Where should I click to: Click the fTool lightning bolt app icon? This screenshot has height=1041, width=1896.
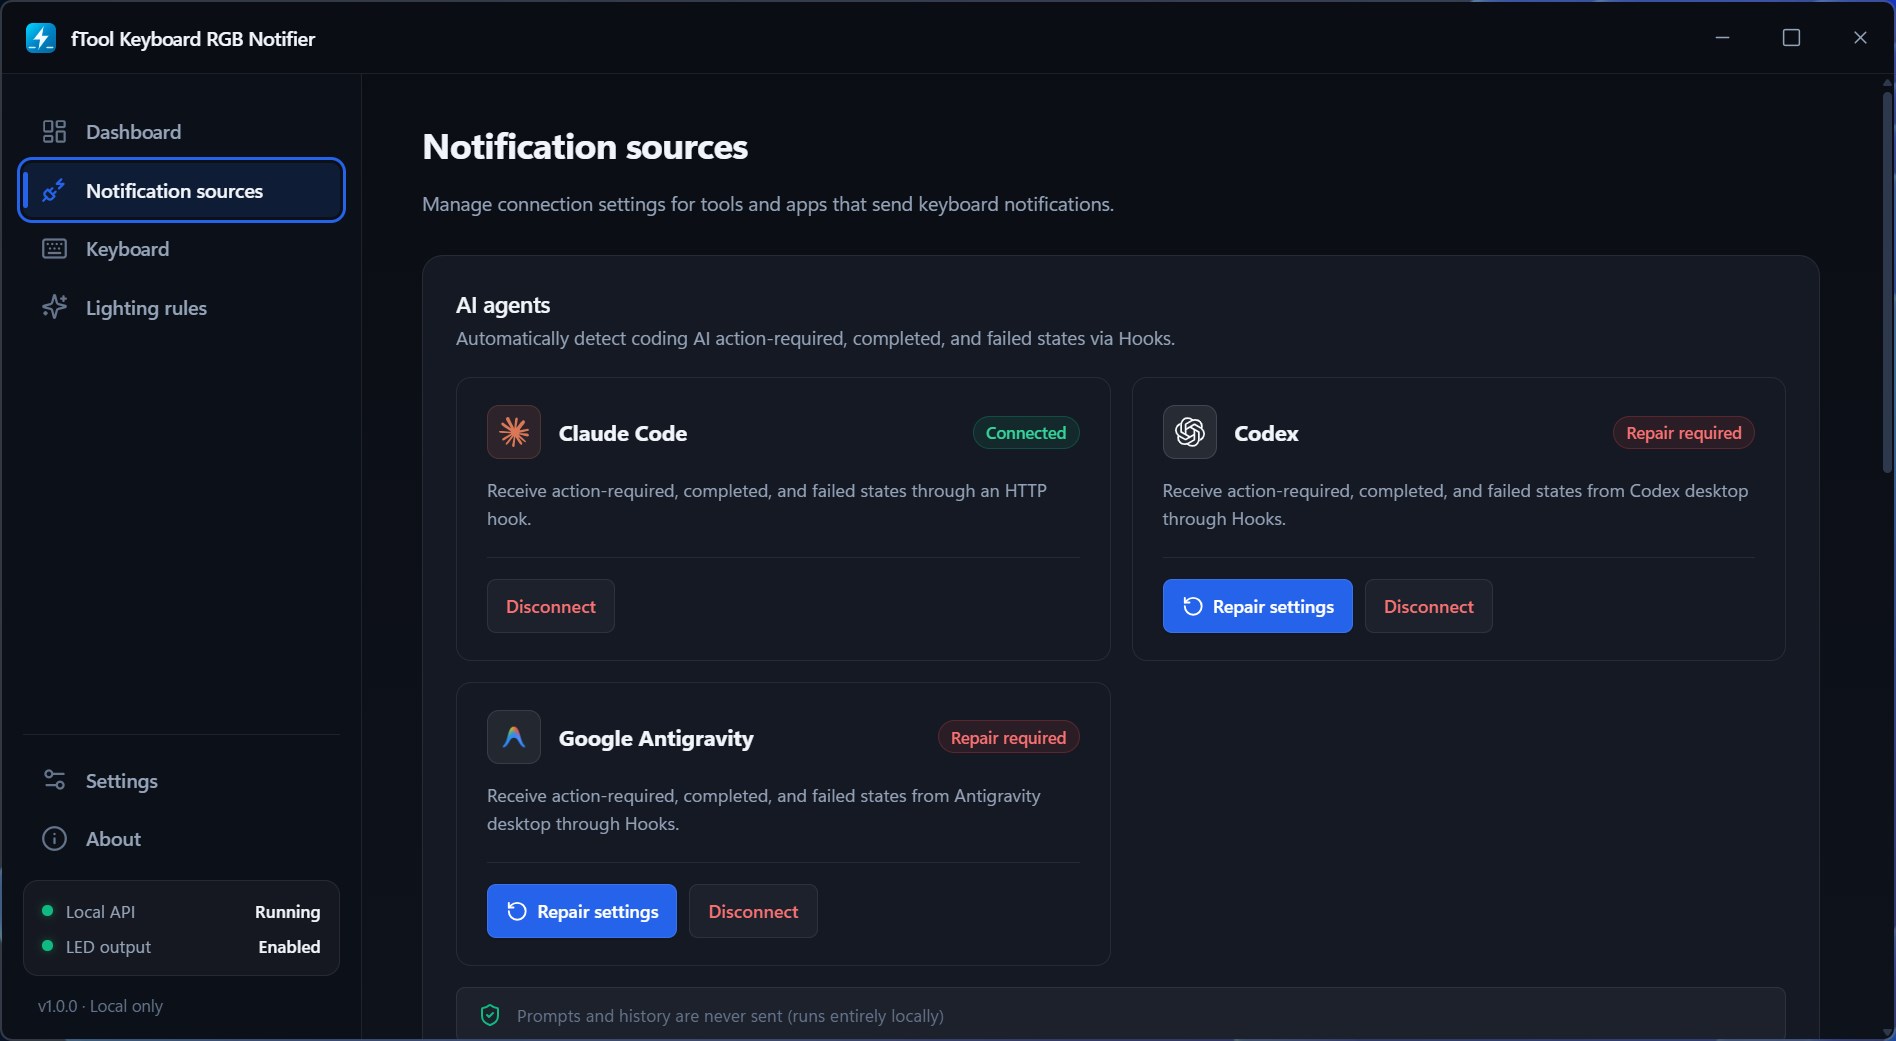point(41,38)
